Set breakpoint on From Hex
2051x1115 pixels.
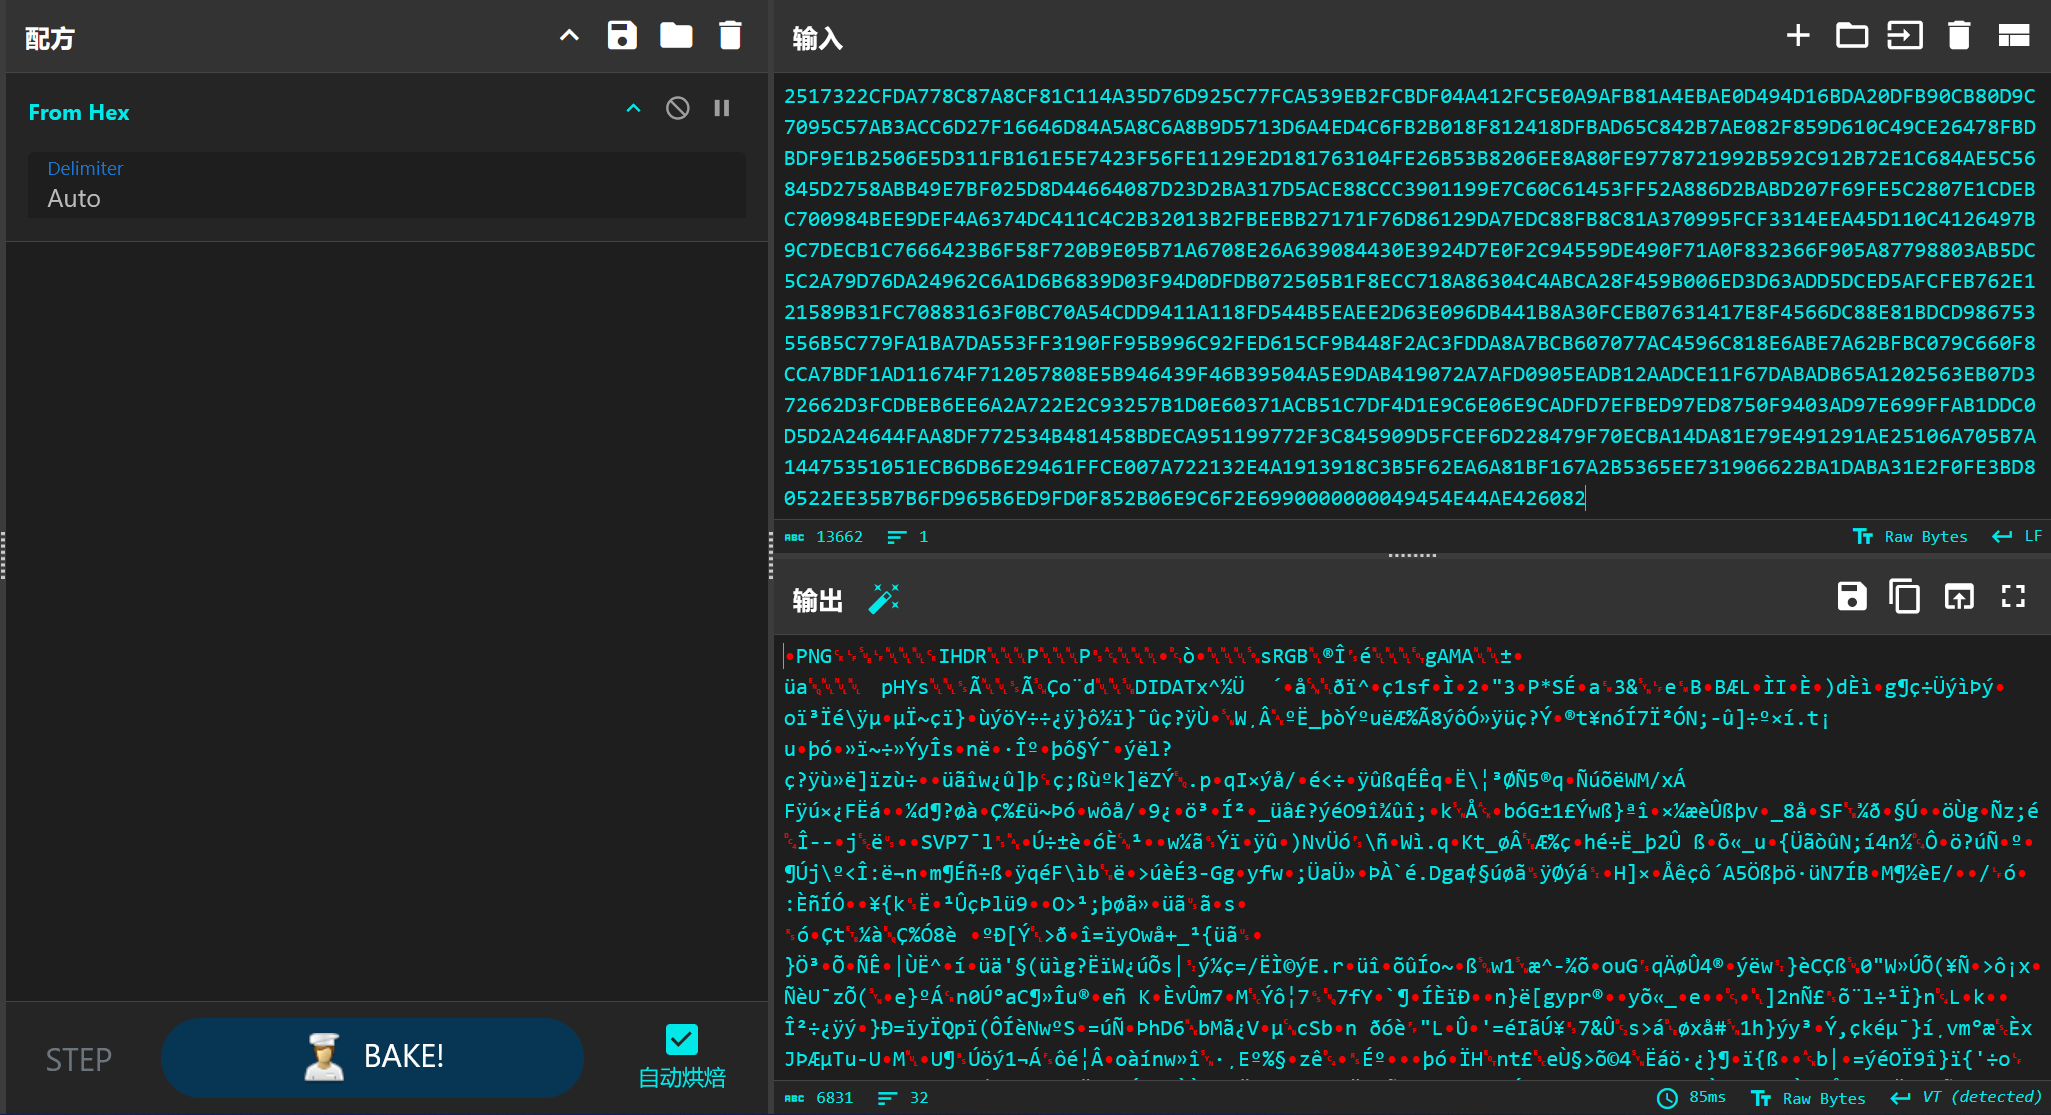(x=722, y=108)
